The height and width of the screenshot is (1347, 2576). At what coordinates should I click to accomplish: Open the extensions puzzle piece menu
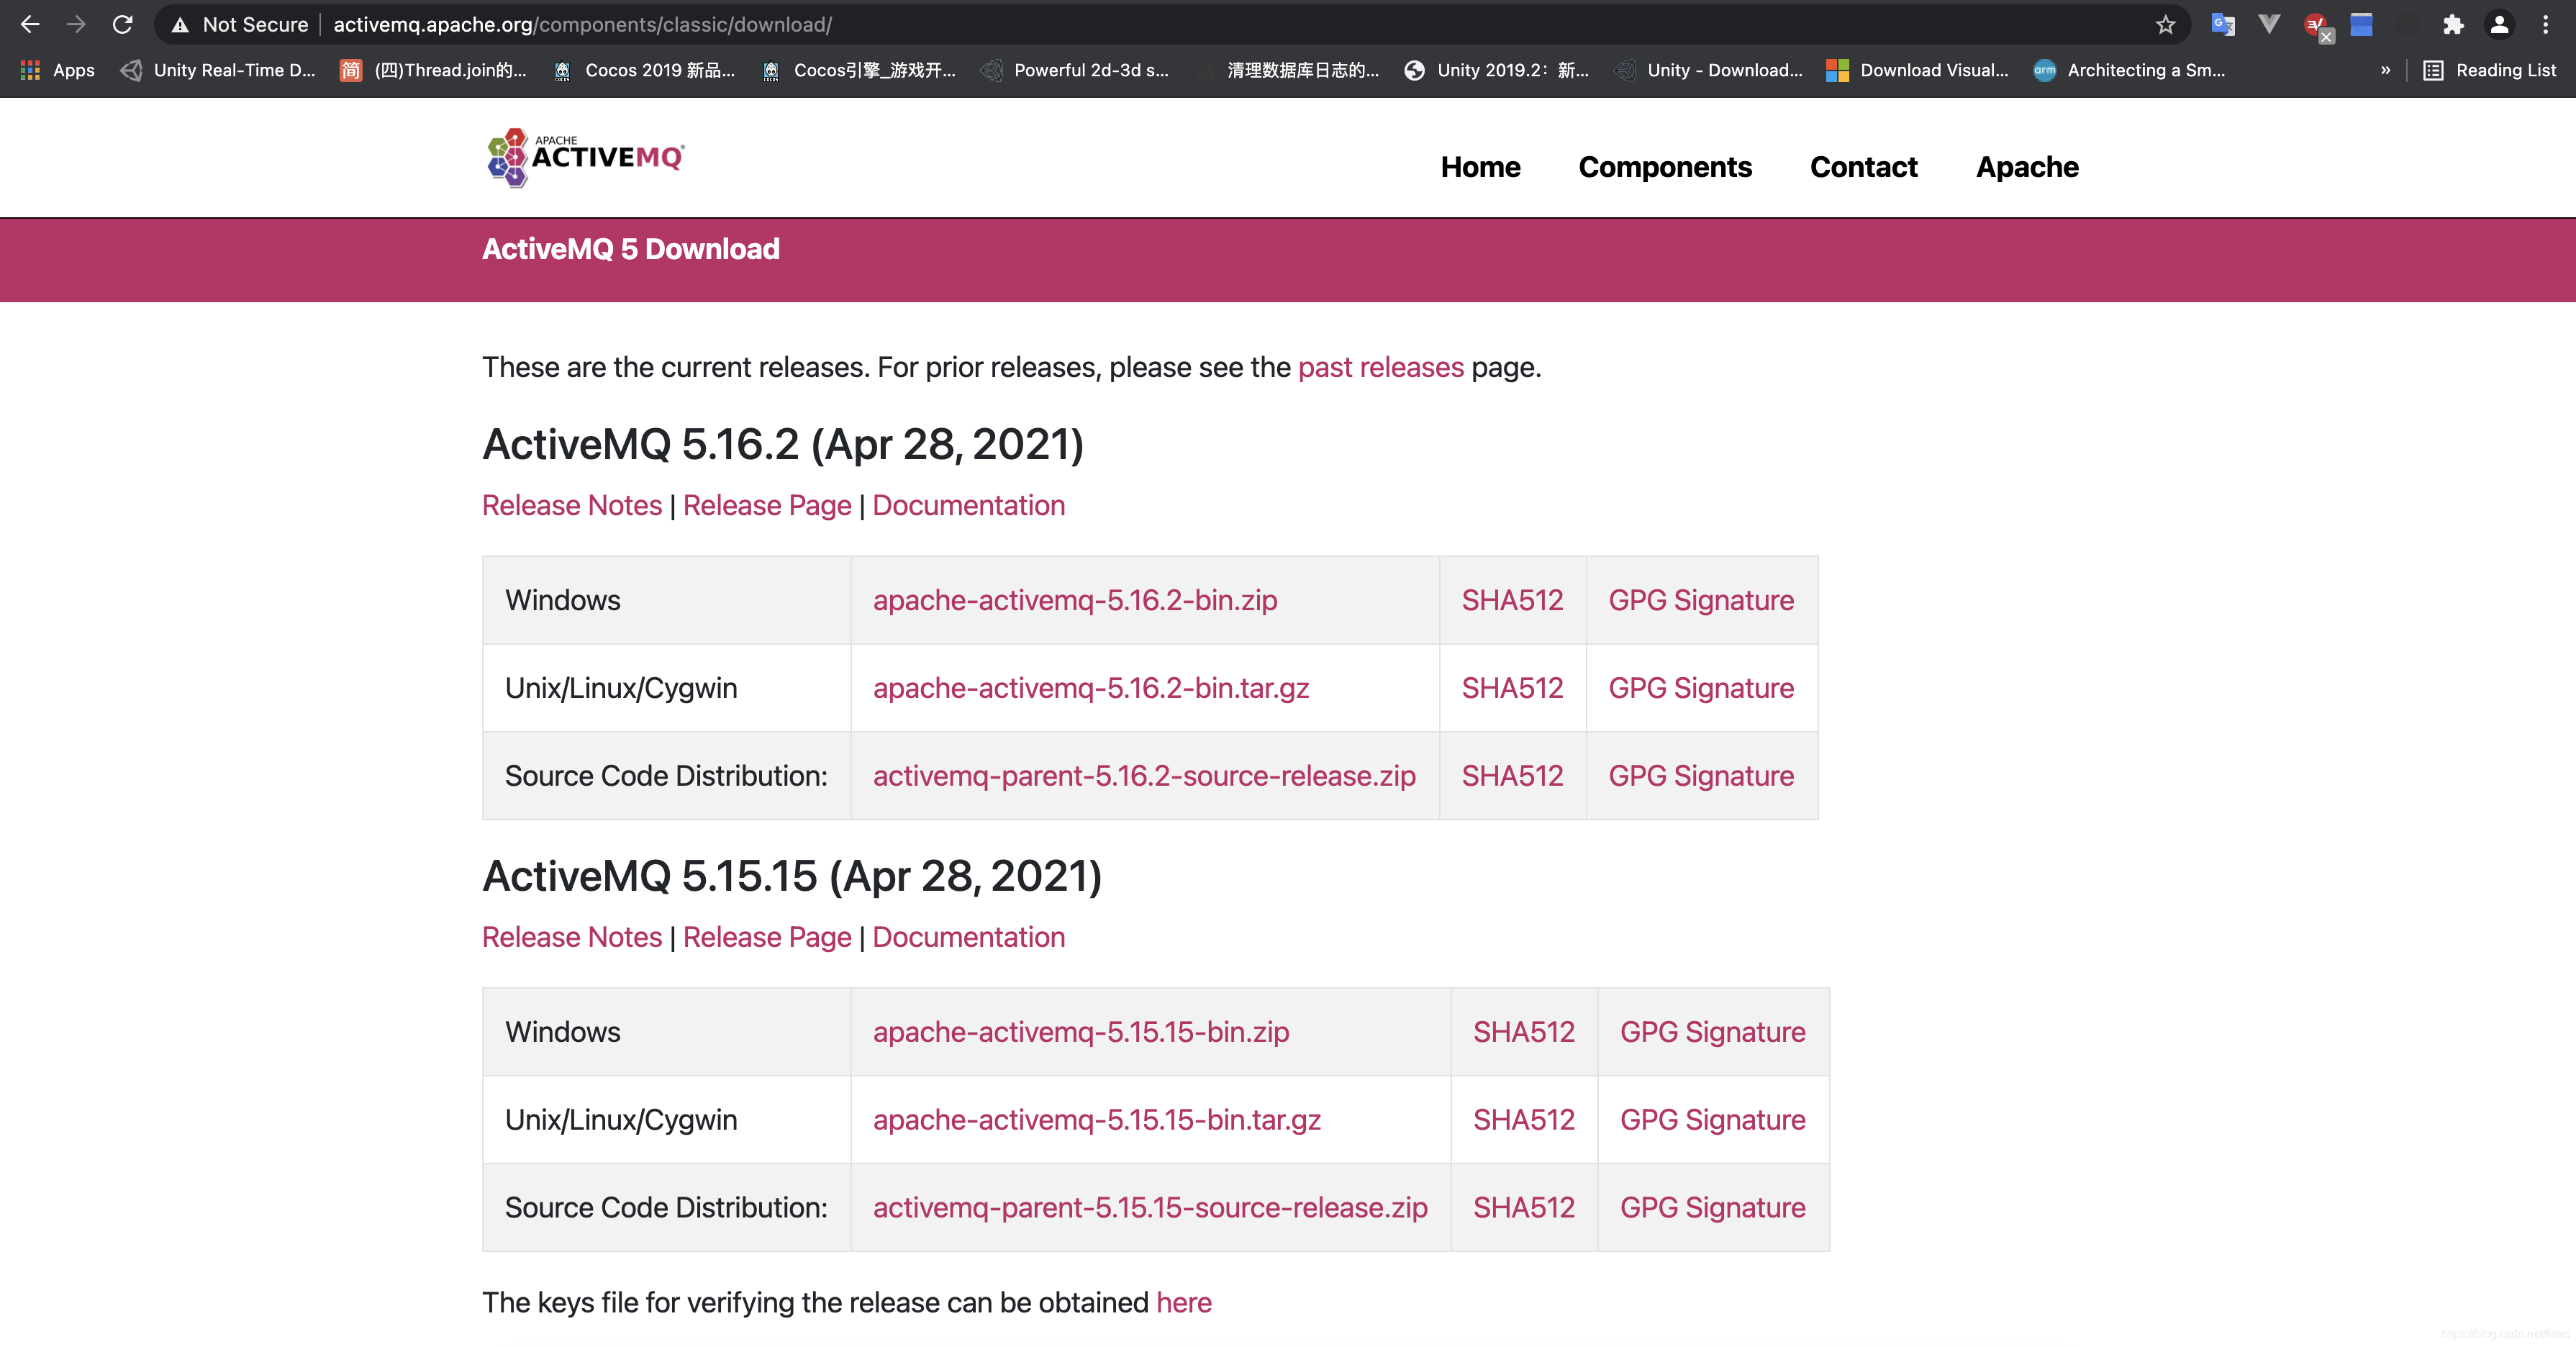point(2453,25)
